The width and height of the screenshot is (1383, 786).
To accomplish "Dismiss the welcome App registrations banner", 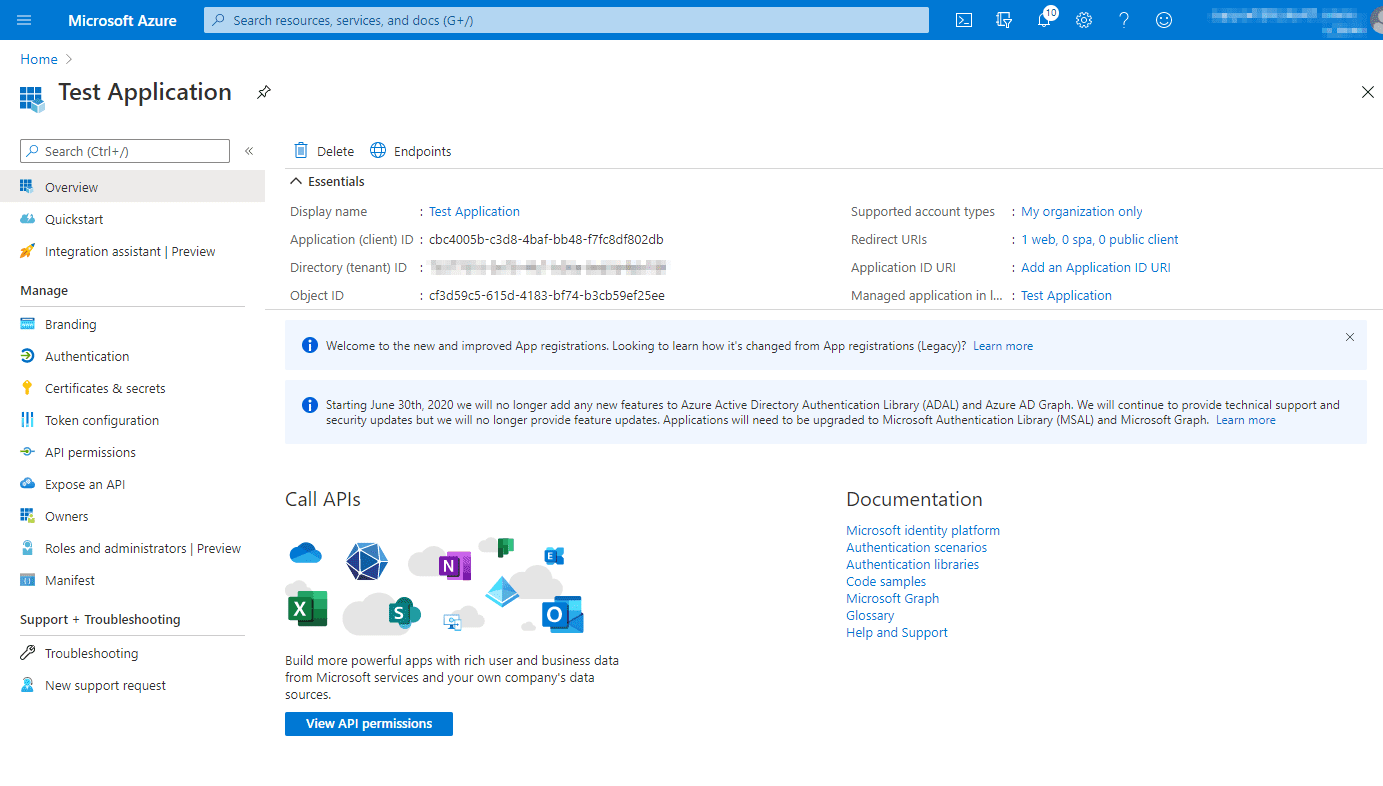I will (x=1349, y=337).
